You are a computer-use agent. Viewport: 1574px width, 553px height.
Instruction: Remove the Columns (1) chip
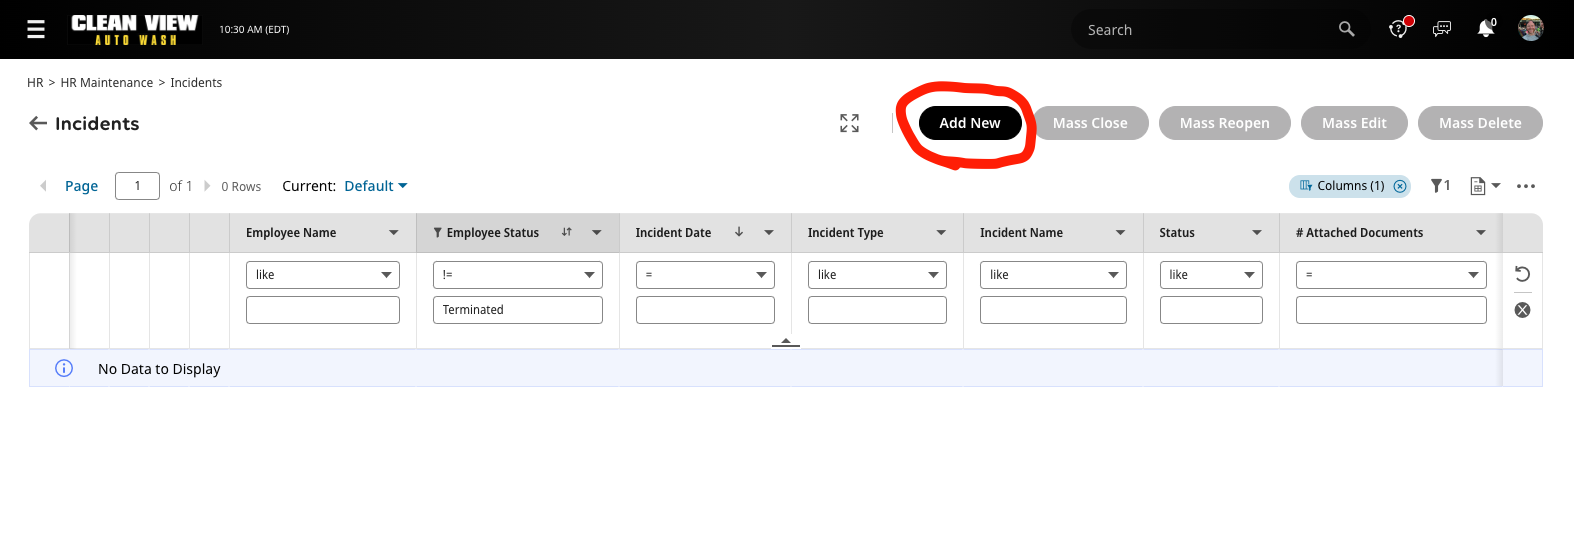coord(1400,186)
